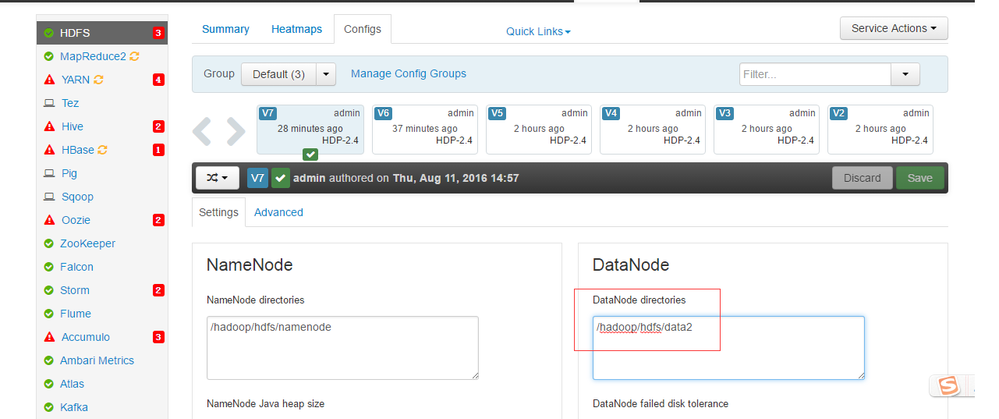Click the right arrow for next config versions
Viewport: 999px width, 419px height.
coord(235,130)
